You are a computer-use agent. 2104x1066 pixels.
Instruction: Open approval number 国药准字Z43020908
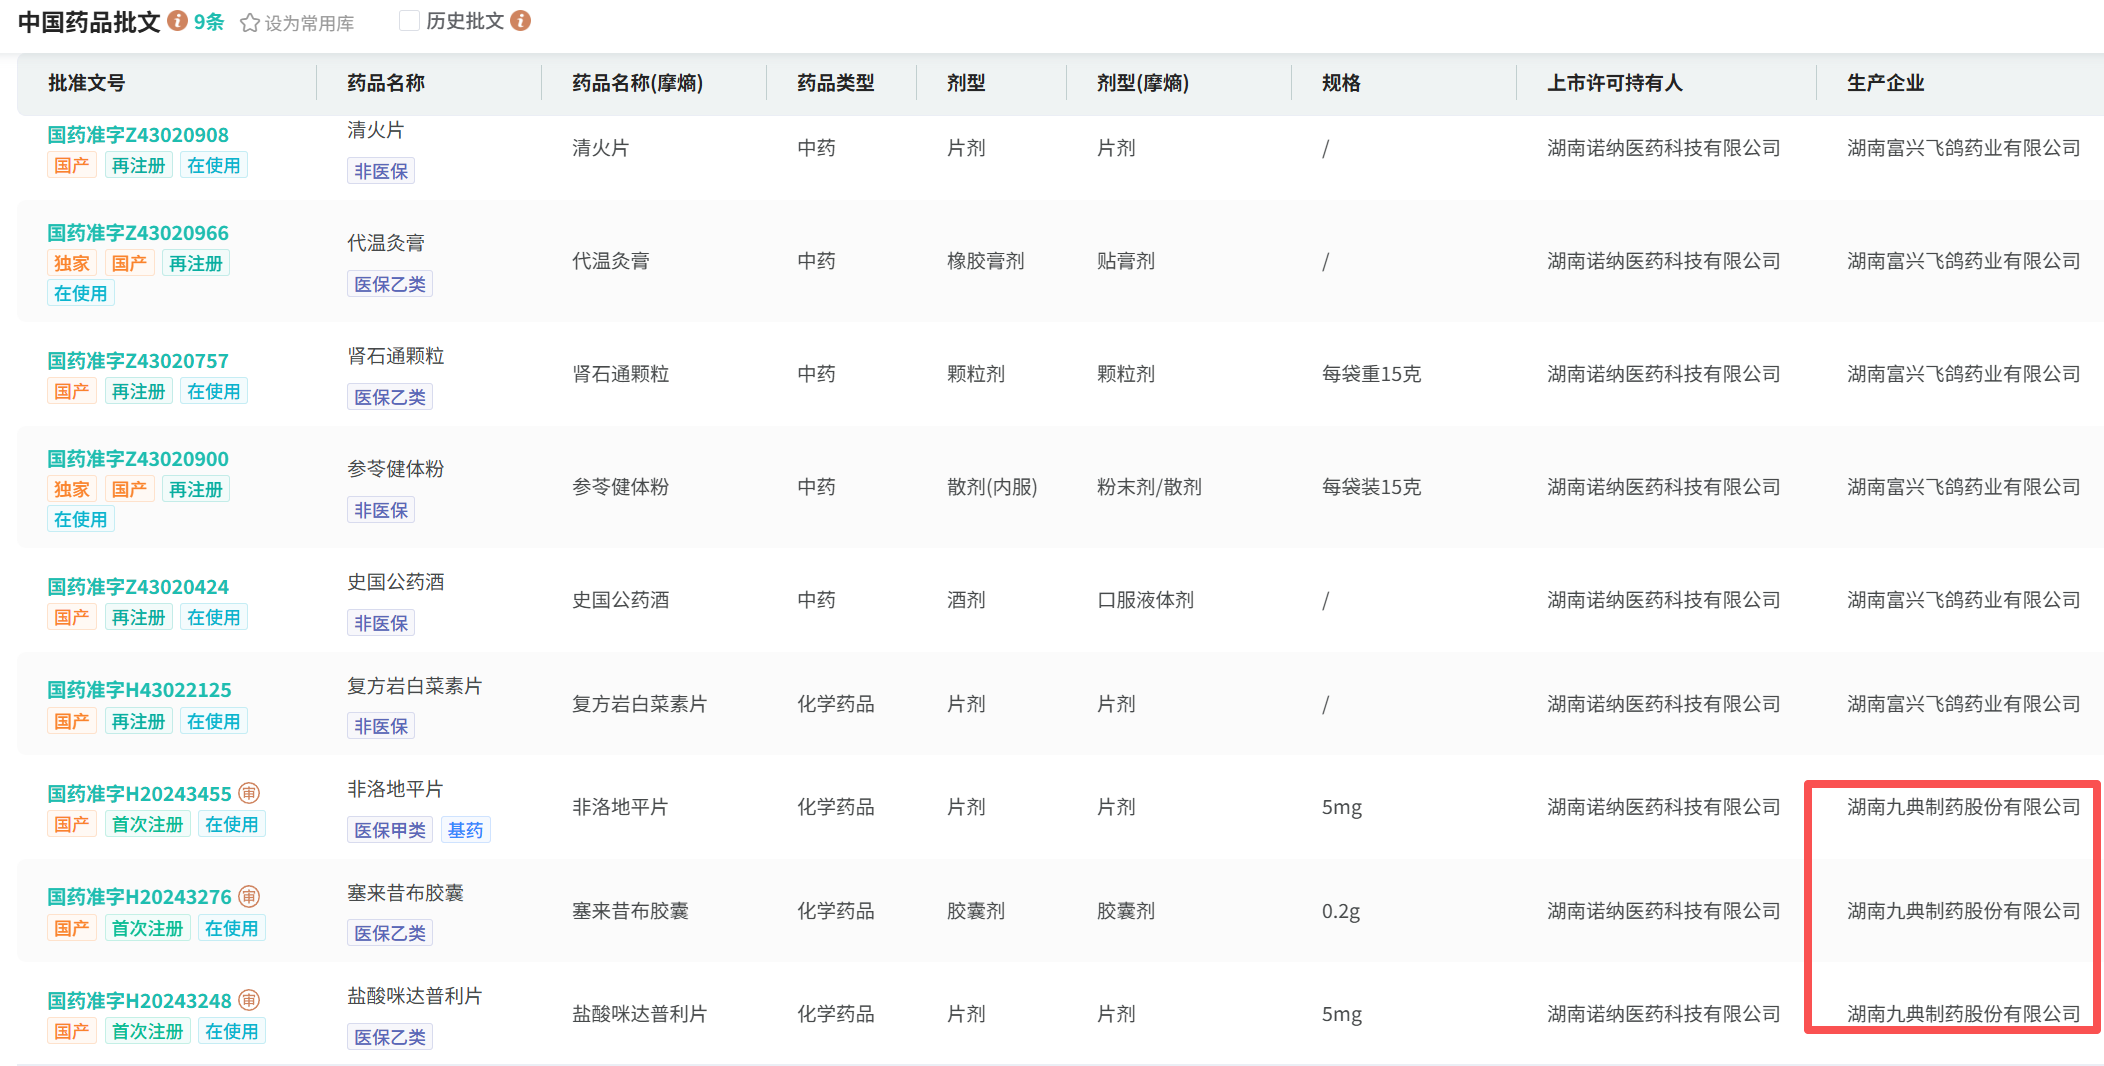138,135
